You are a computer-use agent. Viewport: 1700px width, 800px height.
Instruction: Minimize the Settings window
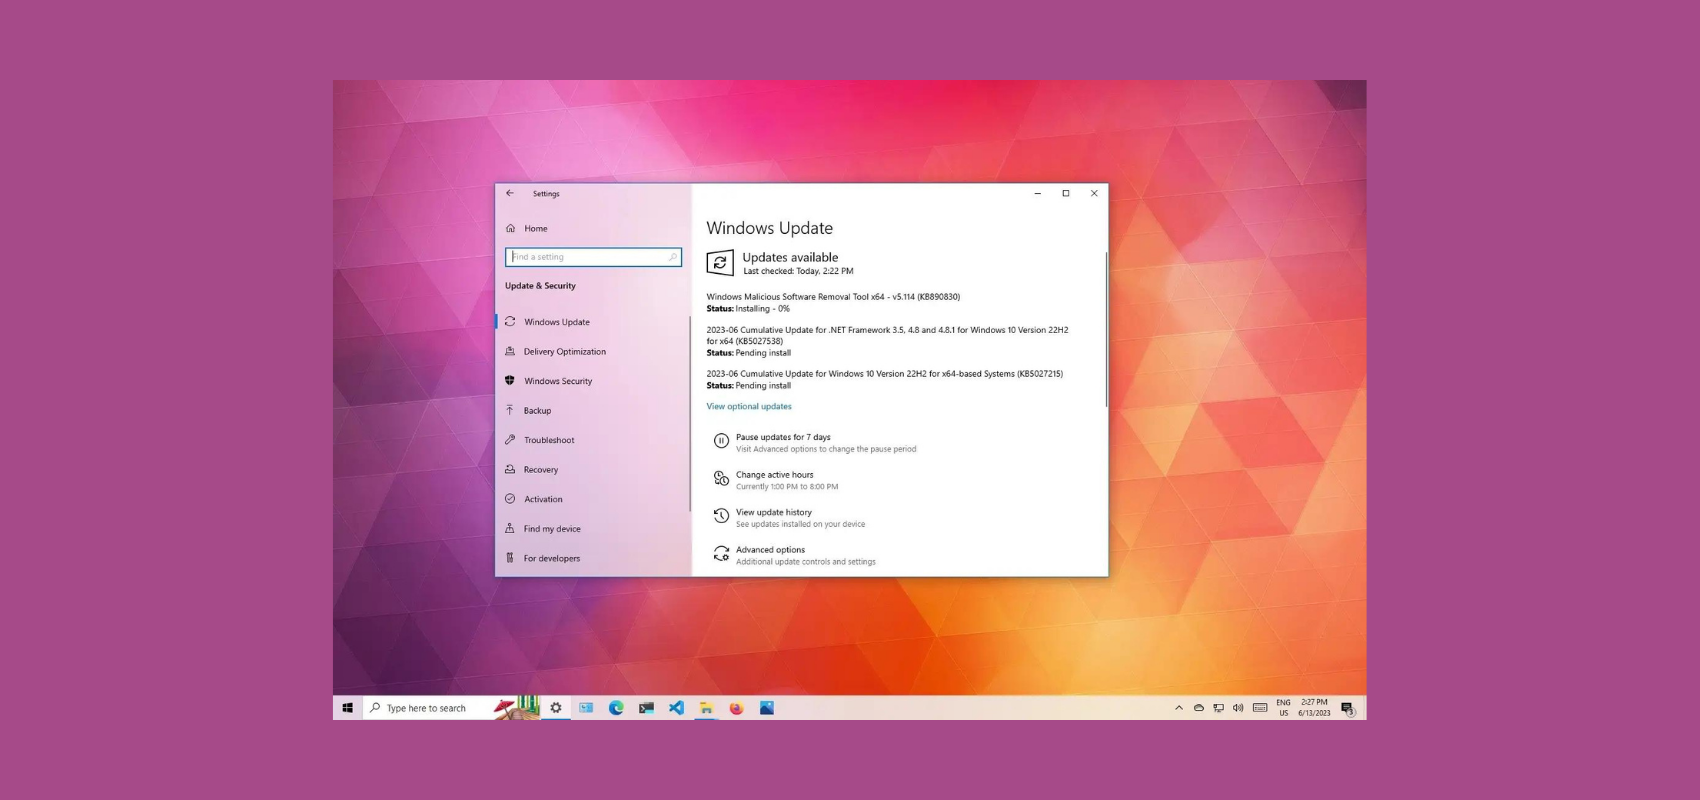click(1038, 193)
